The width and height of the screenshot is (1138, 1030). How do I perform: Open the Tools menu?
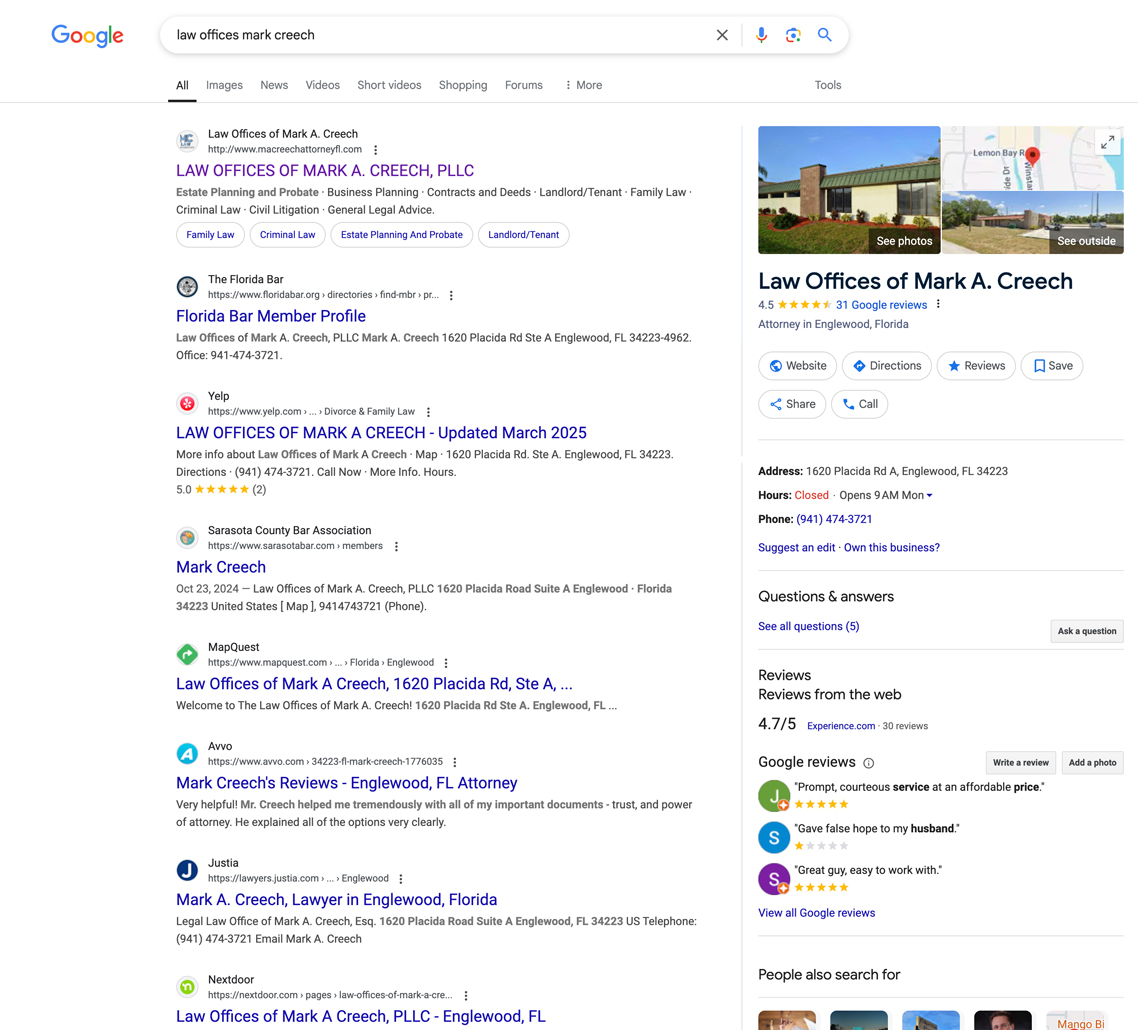coord(827,85)
